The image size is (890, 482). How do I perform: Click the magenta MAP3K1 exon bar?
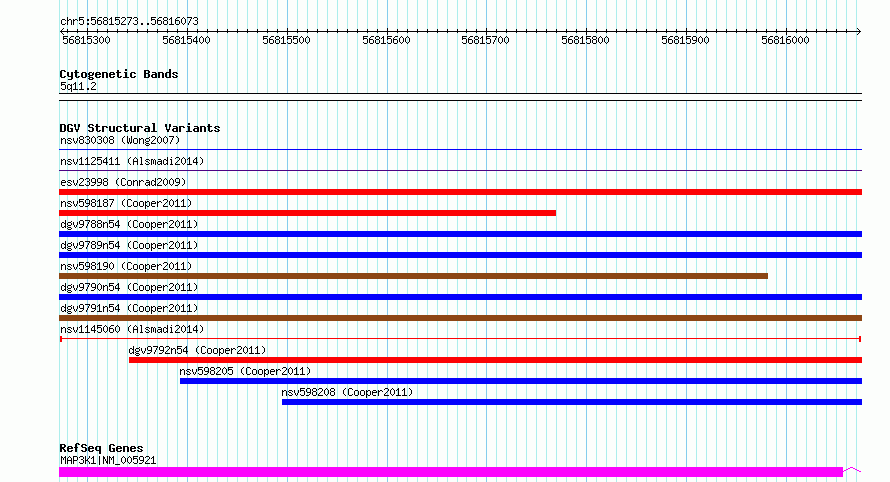(x=451, y=472)
